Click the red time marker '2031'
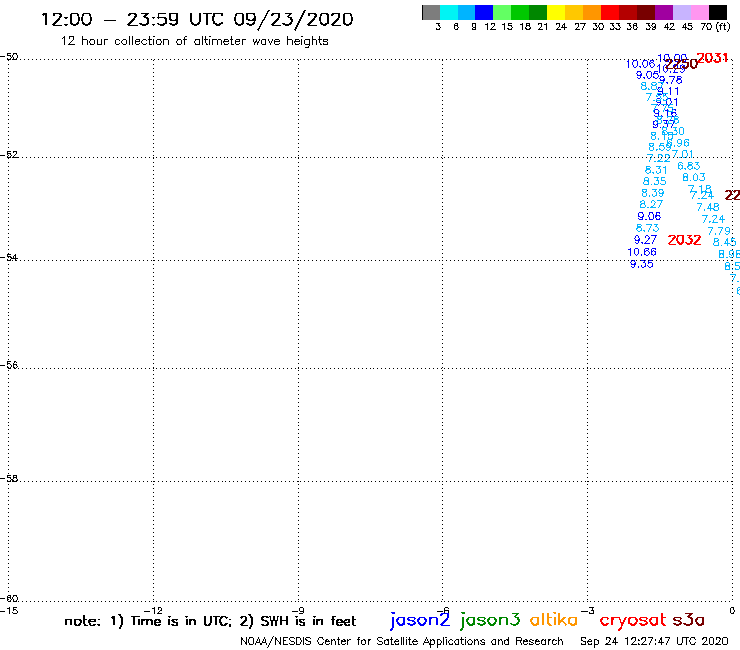740x650 pixels. (712, 58)
